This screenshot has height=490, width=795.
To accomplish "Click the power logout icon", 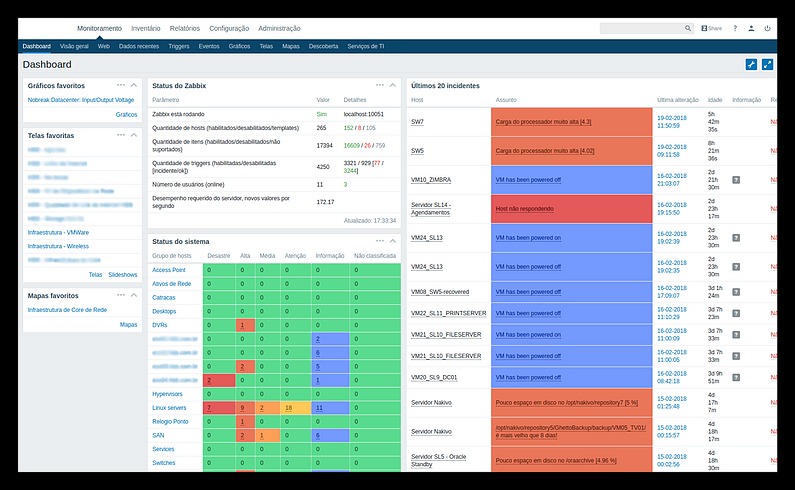I will pos(767,29).
